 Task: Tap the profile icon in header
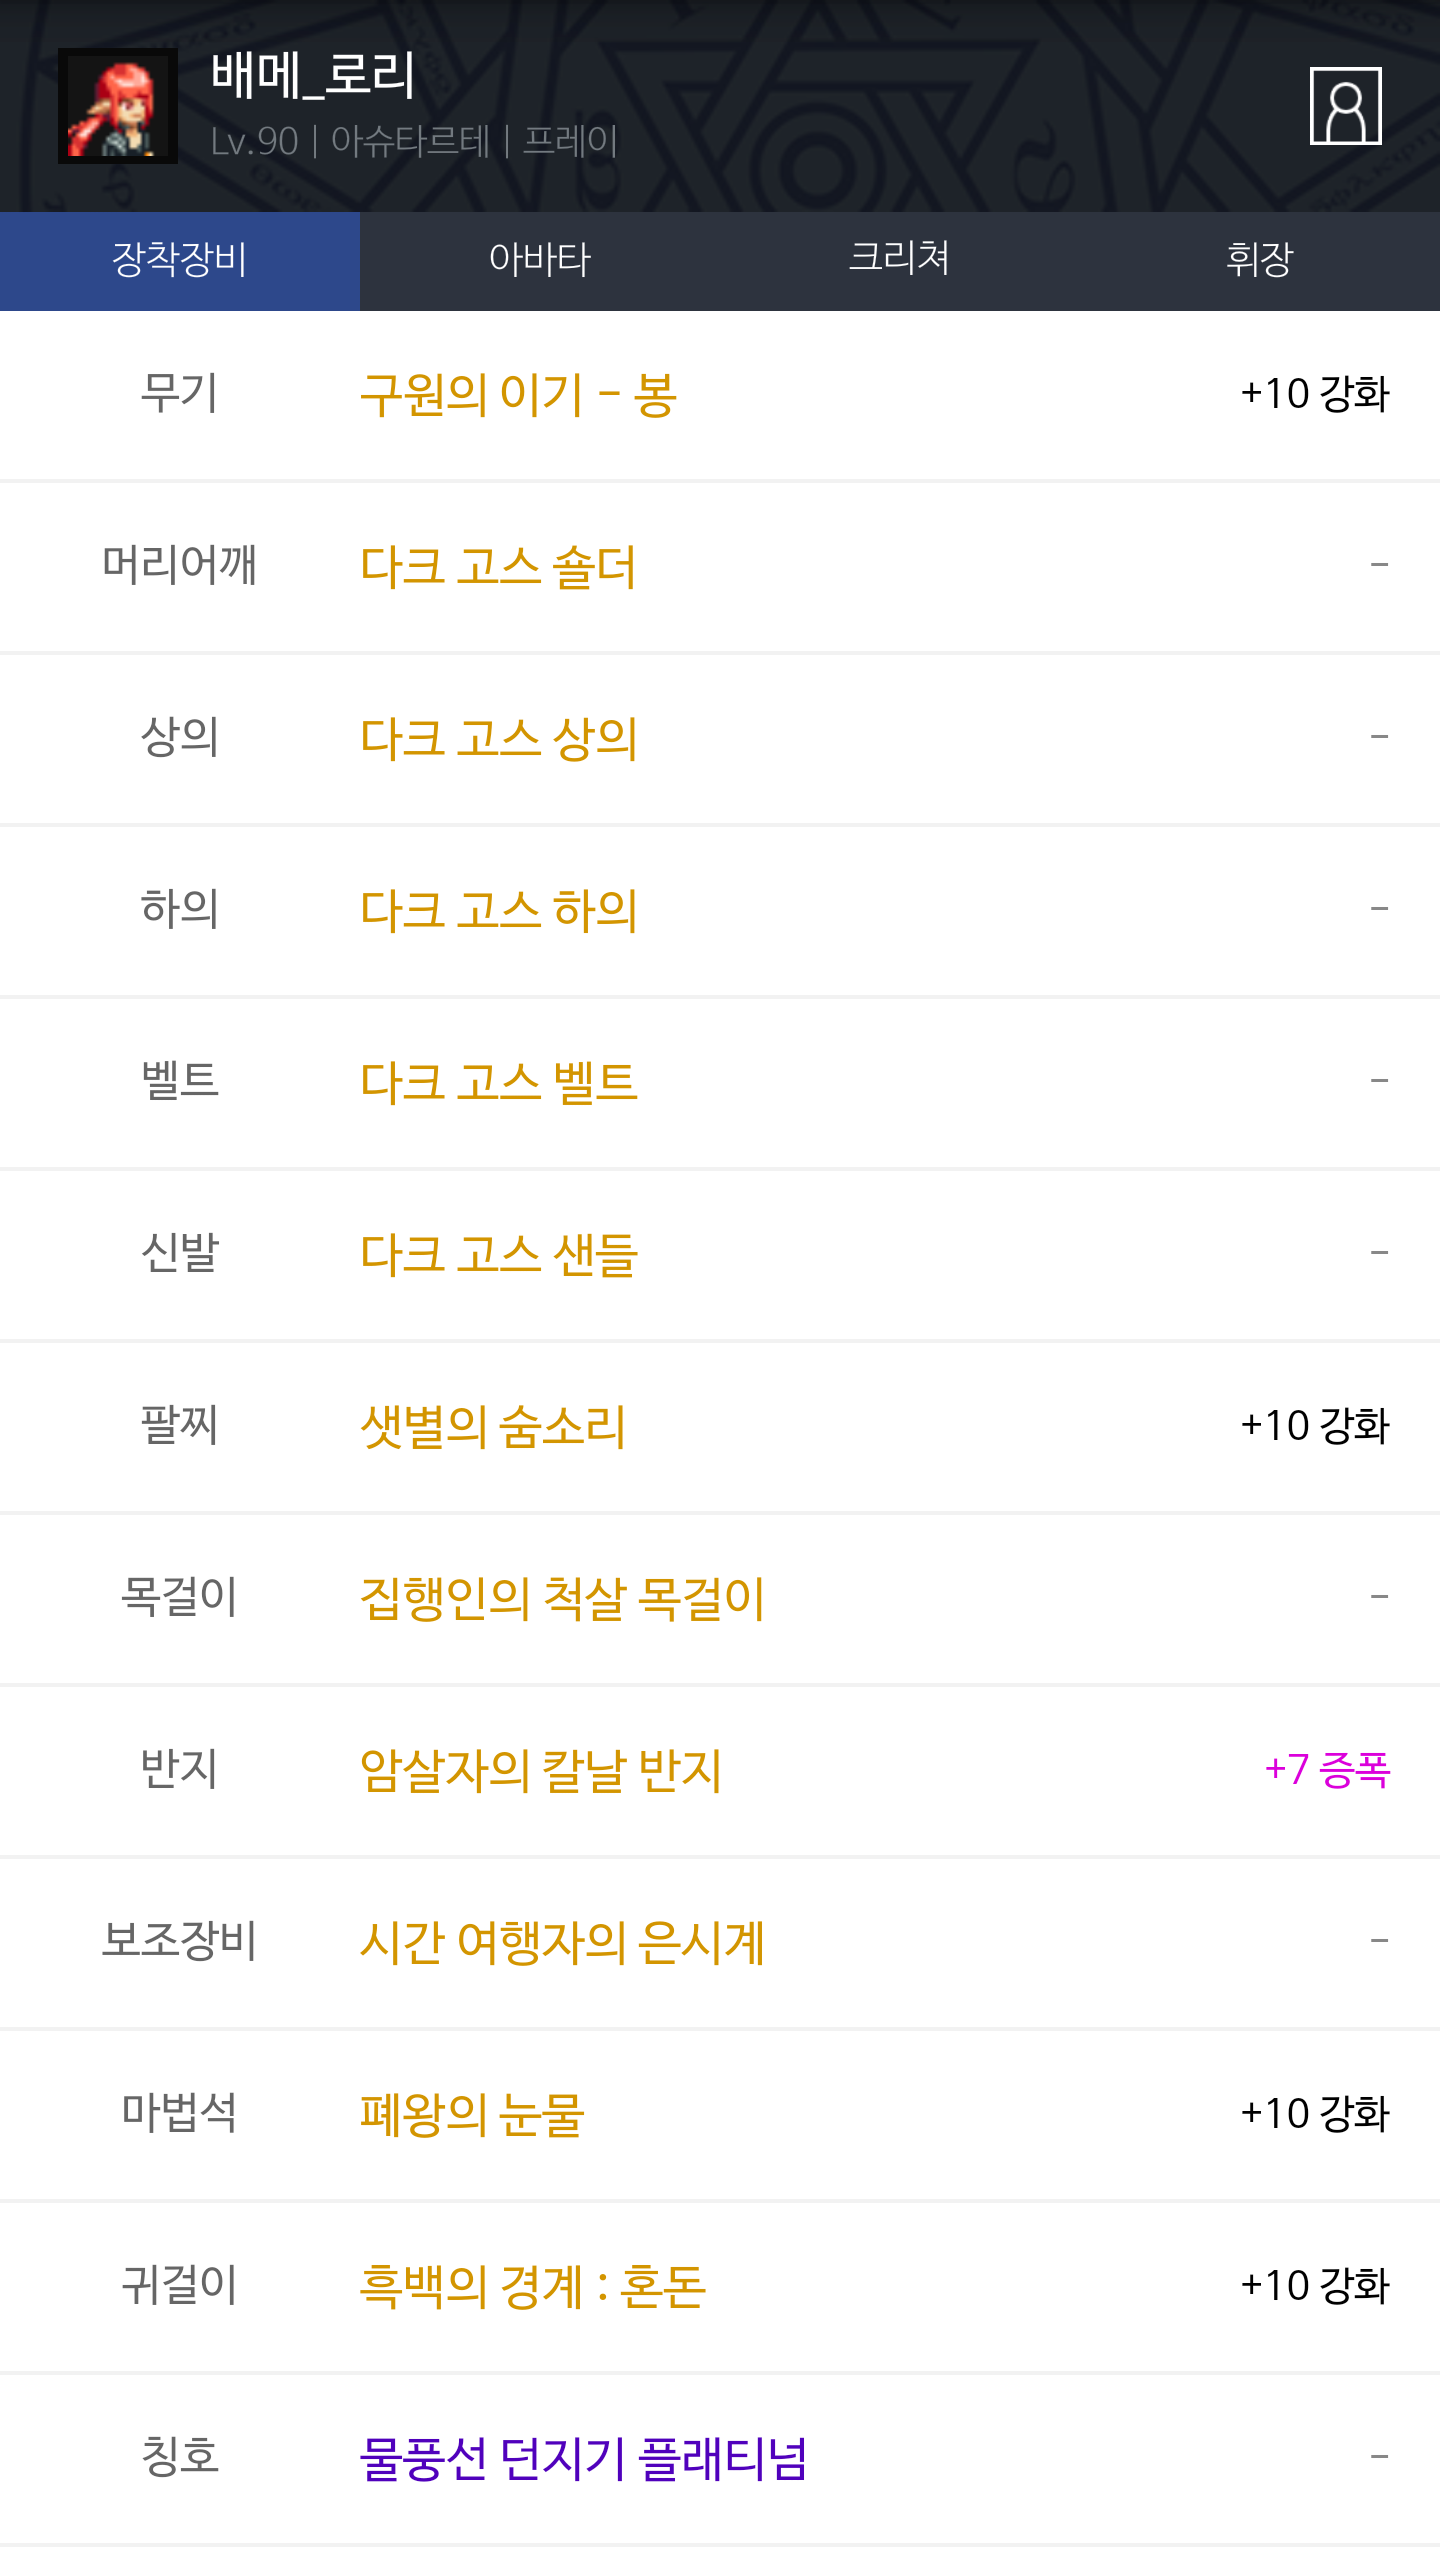[x=1345, y=106]
